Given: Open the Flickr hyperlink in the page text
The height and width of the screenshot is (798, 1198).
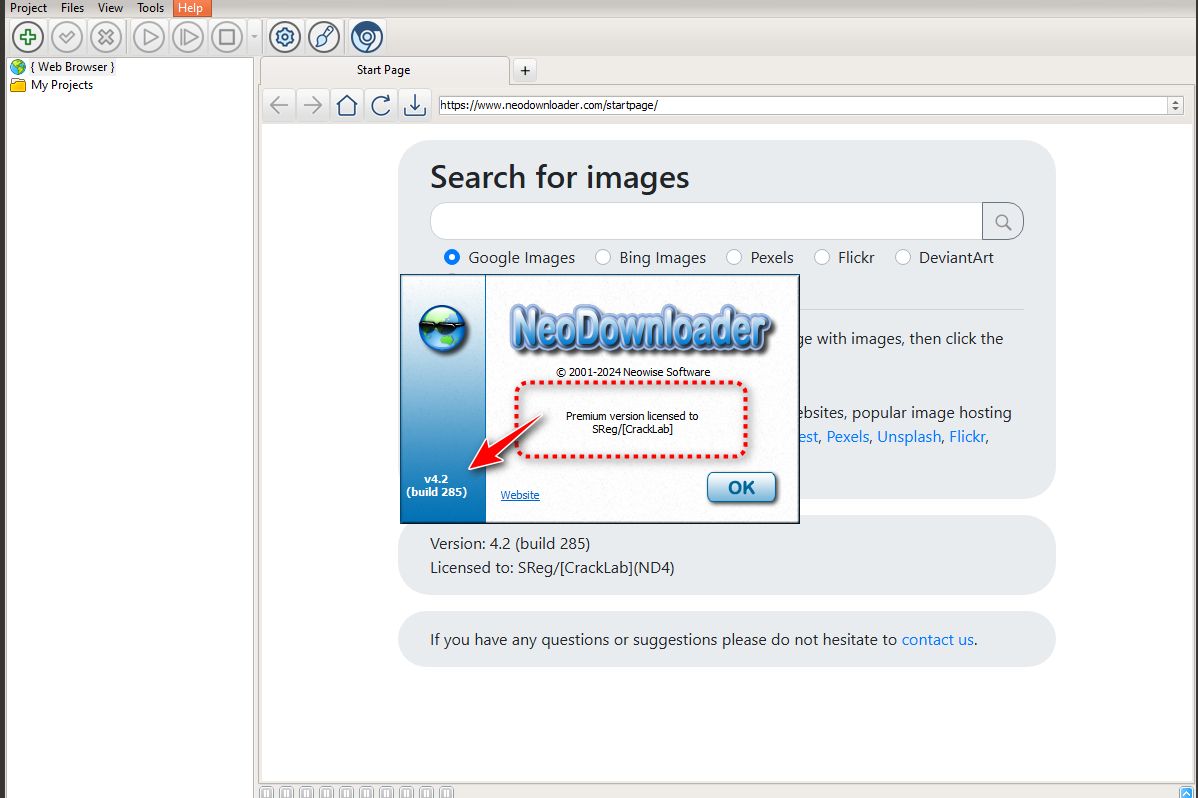Looking at the screenshot, I should [967, 436].
